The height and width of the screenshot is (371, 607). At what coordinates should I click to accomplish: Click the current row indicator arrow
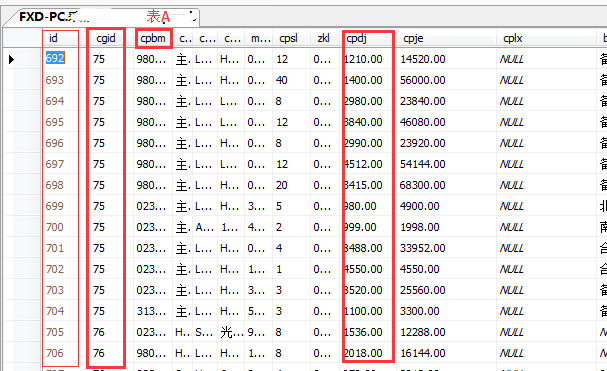(x=11, y=59)
